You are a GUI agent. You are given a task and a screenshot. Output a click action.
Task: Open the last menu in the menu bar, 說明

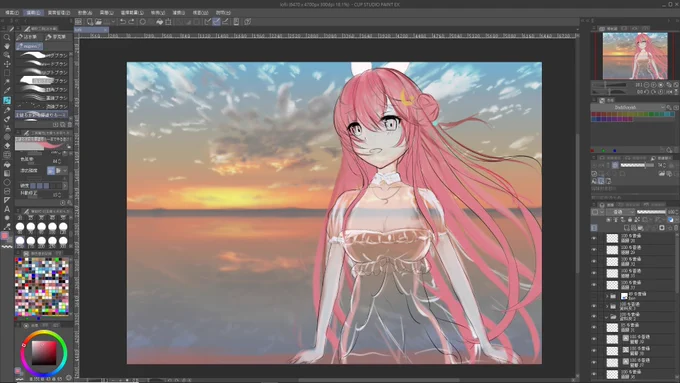point(223,13)
